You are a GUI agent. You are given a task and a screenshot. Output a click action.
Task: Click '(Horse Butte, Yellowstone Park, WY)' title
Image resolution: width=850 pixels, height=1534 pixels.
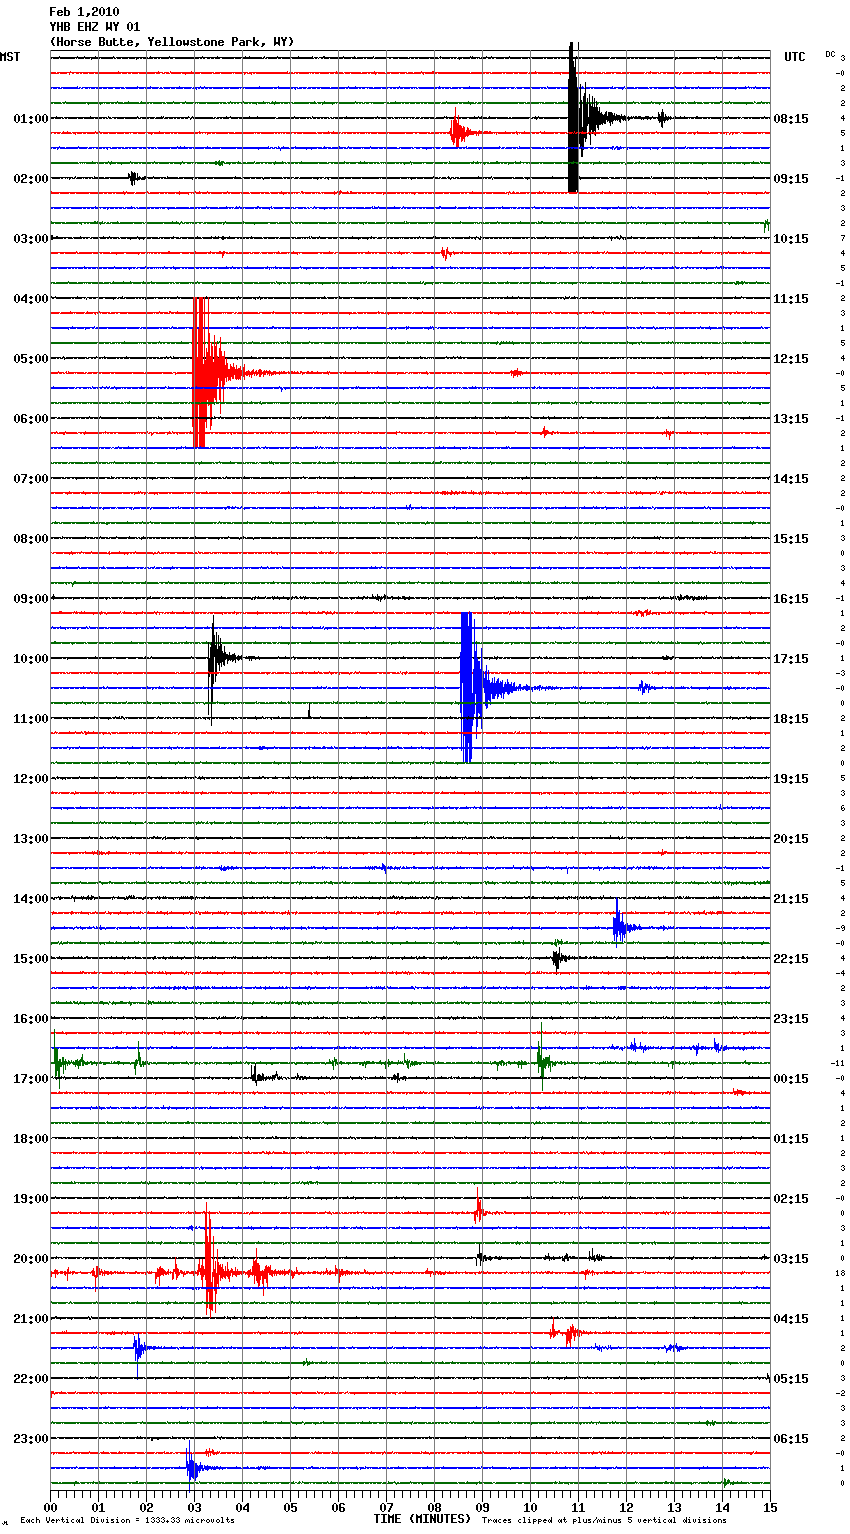(172, 42)
